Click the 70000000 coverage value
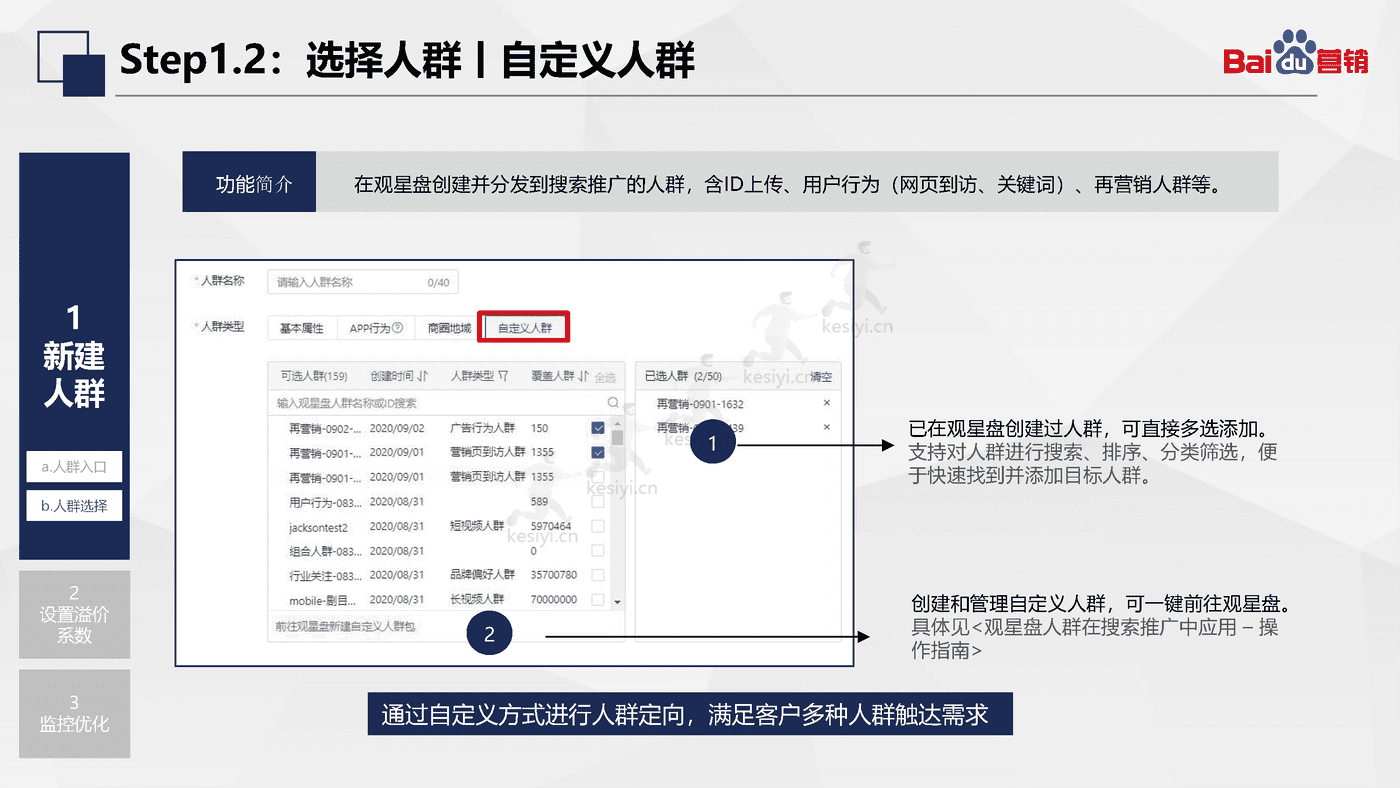 (554, 600)
